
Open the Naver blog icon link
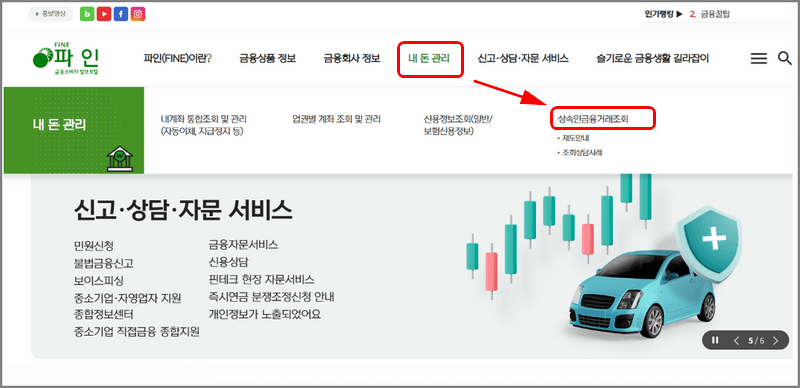click(87, 14)
